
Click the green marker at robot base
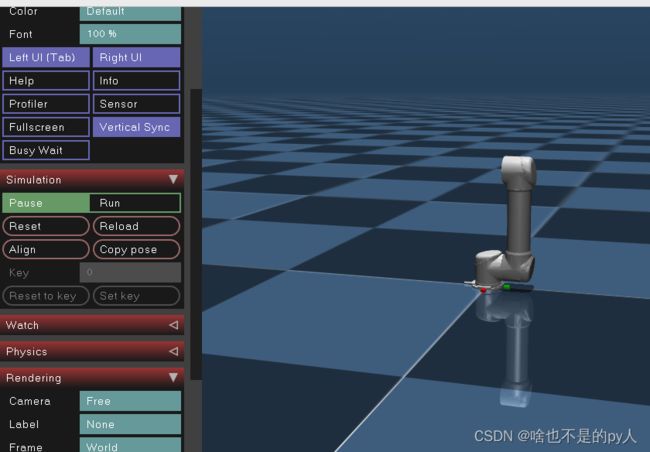(506, 287)
